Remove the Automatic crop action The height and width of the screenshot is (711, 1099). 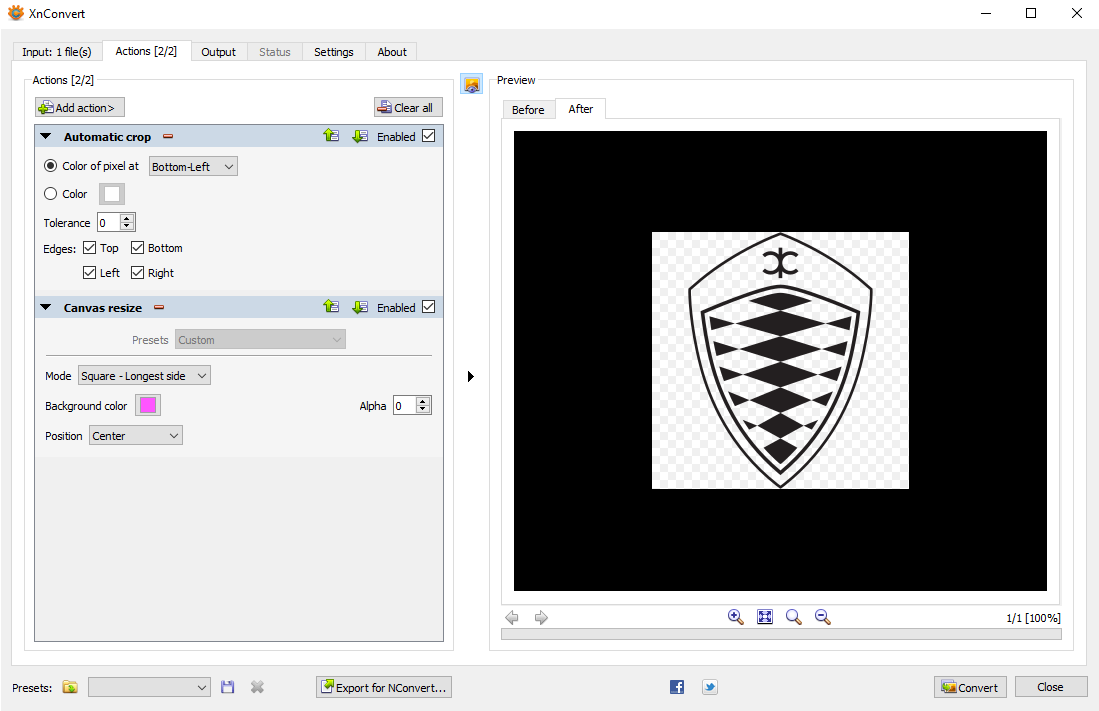[x=168, y=137]
